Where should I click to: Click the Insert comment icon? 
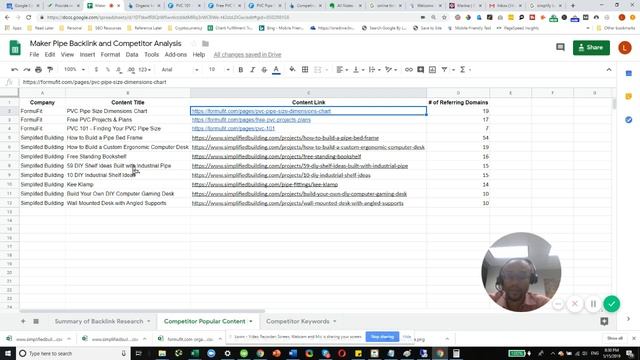[420, 70]
